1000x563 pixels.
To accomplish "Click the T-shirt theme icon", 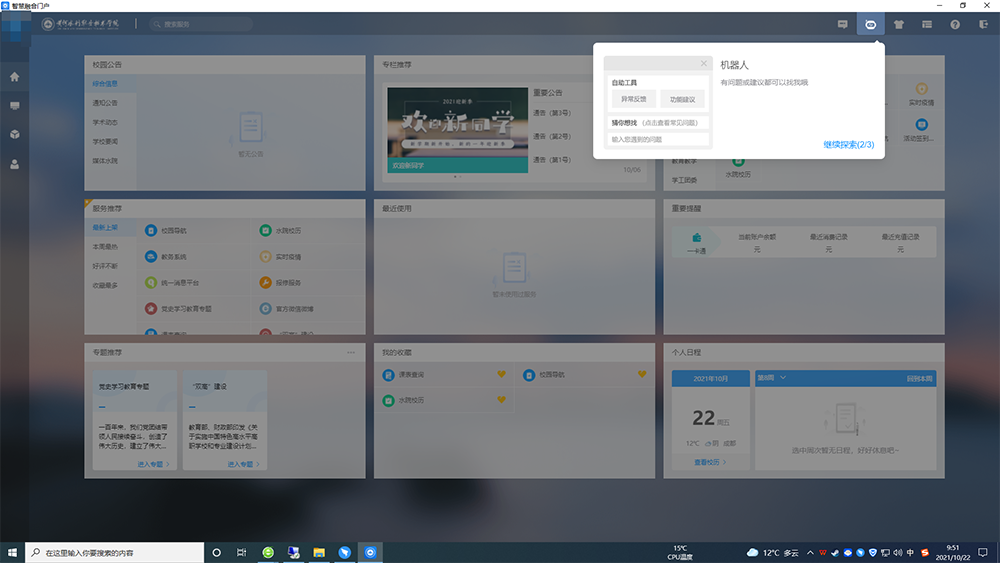I will point(899,23).
